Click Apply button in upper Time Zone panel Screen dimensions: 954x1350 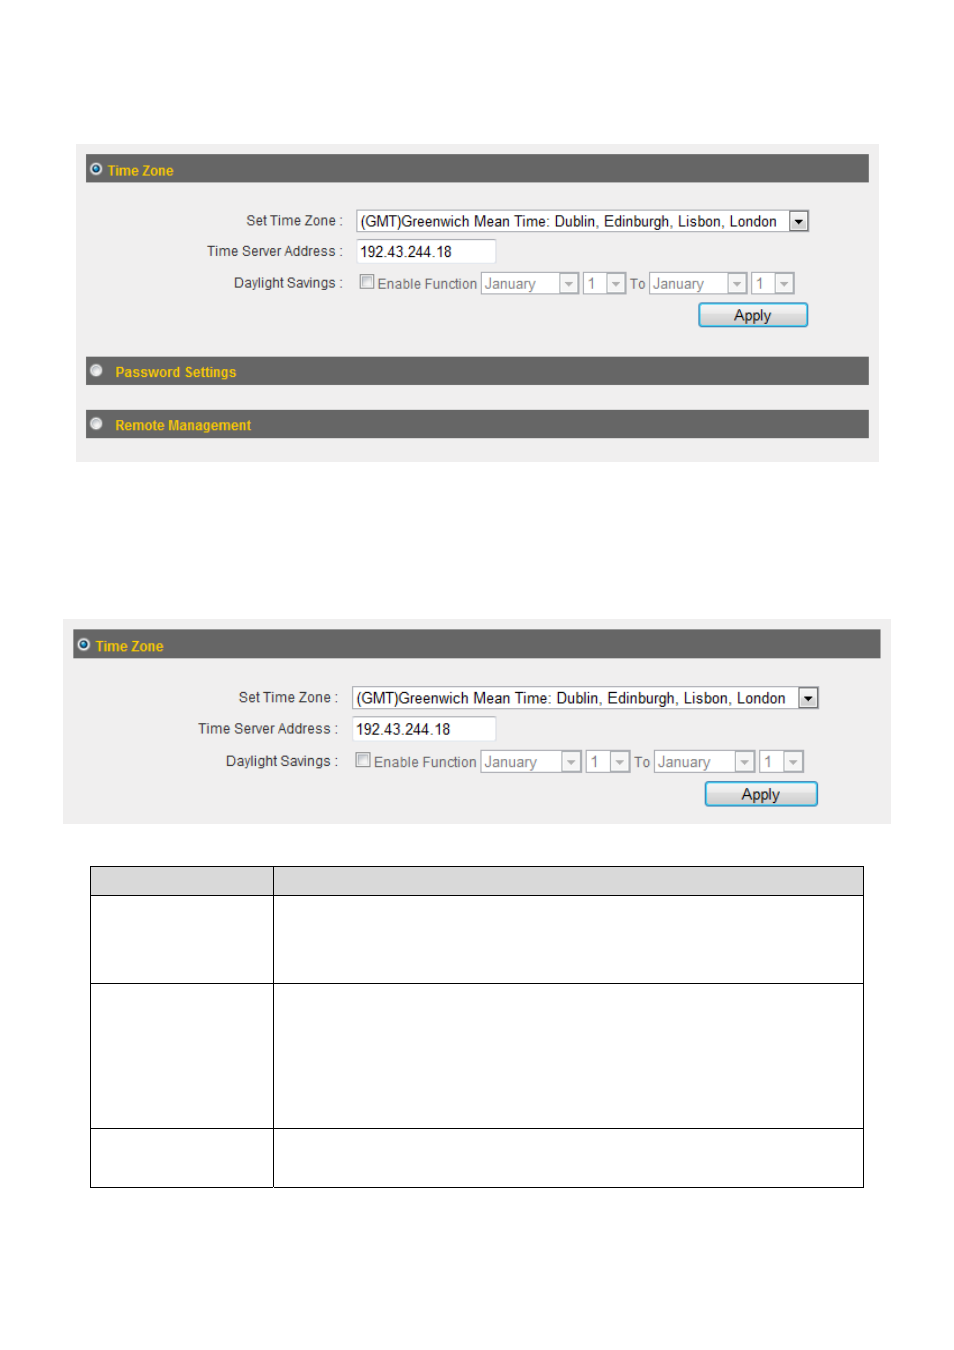click(x=753, y=315)
